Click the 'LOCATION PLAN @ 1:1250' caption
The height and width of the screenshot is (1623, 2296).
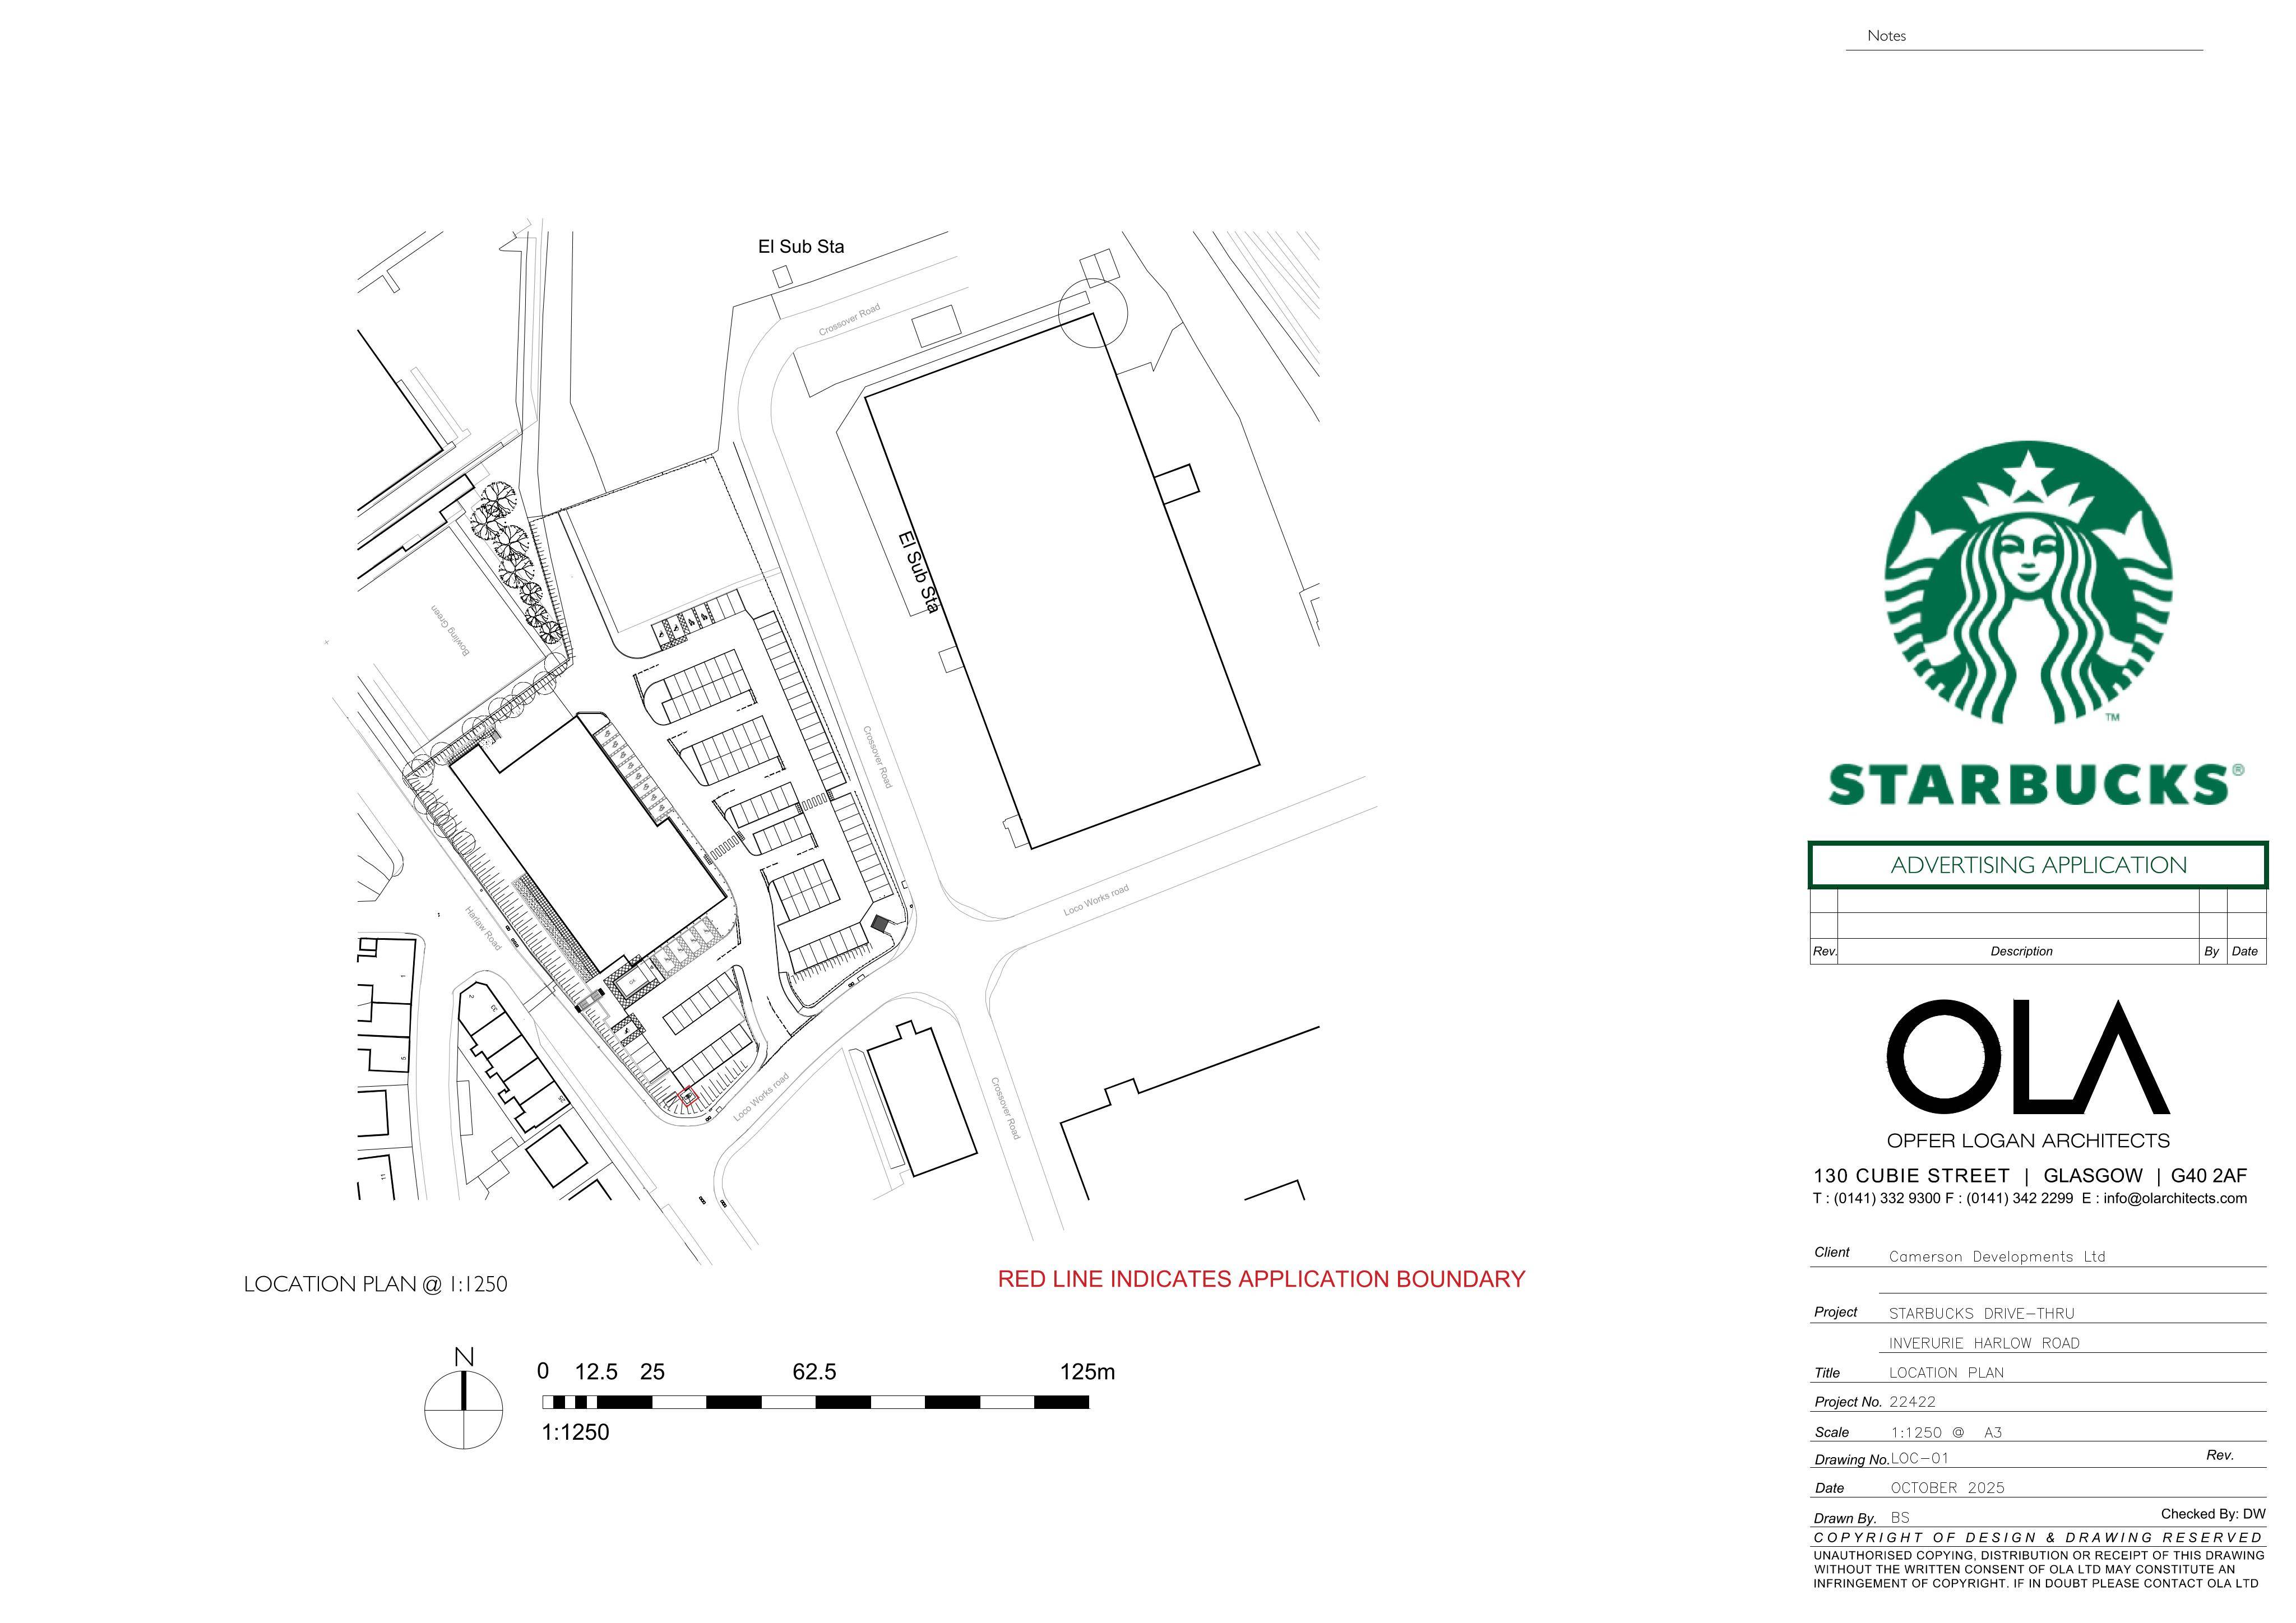(376, 1284)
